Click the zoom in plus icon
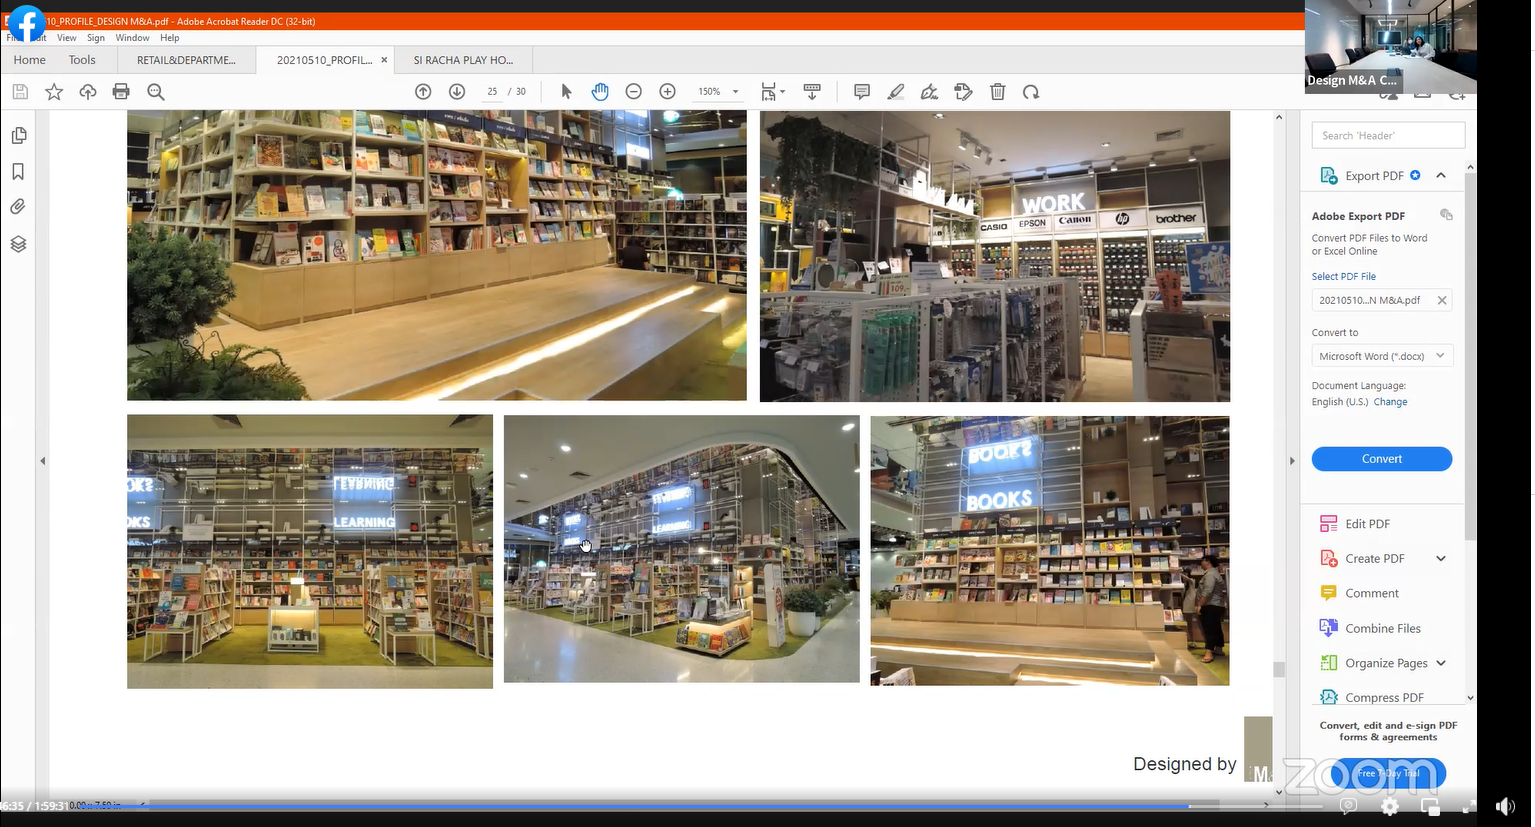This screenshot has height=827, width=1535. (668, 92)
